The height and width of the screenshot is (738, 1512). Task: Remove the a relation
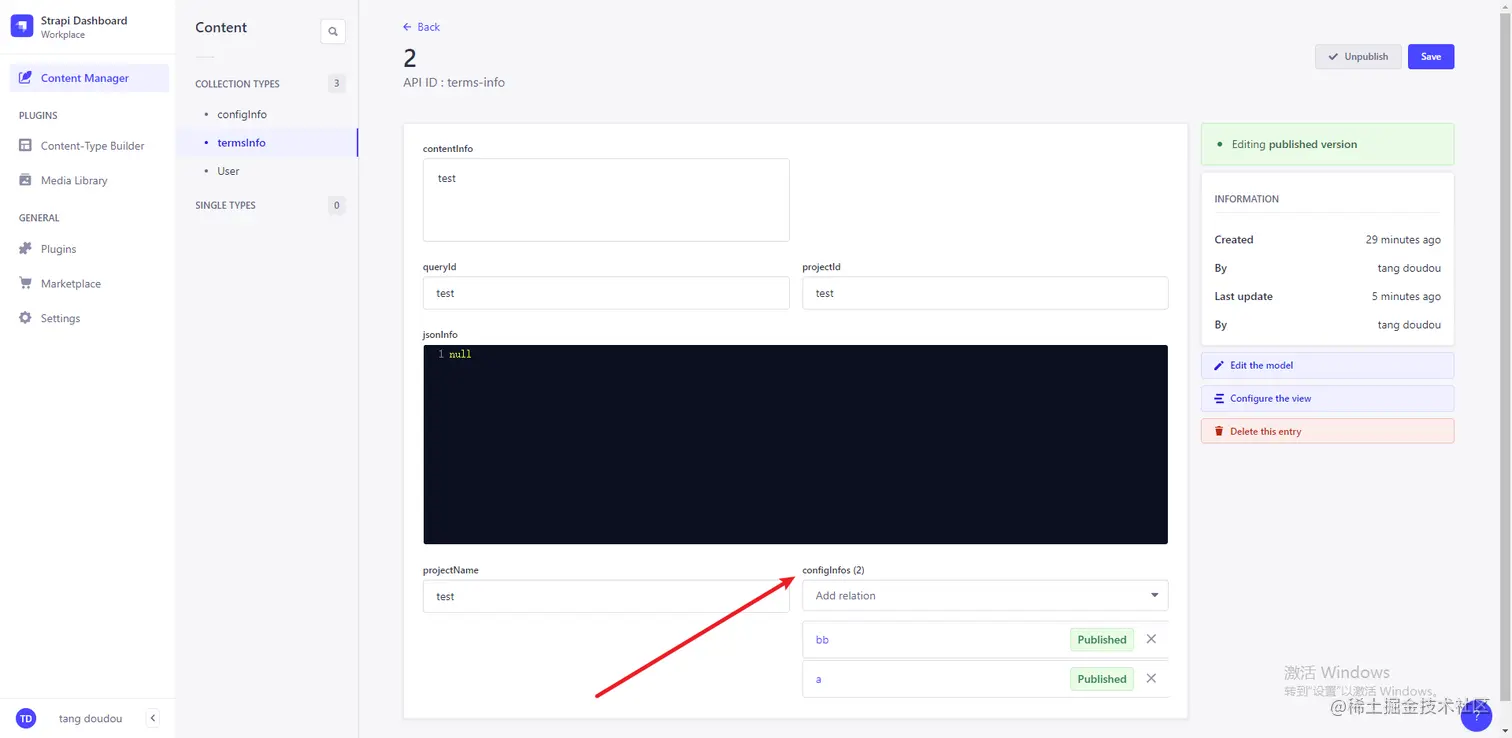1151,678
